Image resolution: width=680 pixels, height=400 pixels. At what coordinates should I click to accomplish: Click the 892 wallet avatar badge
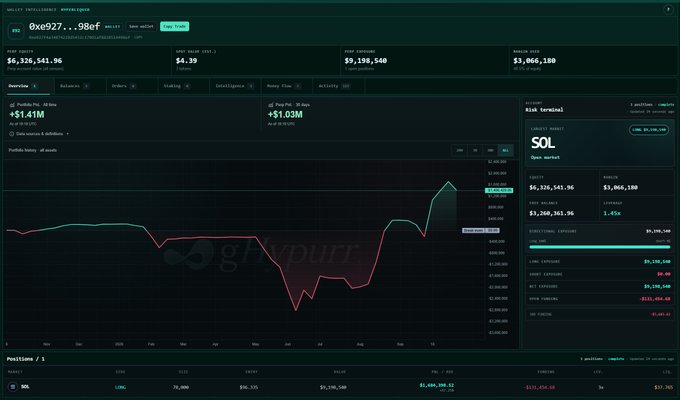tap(16, 30)
